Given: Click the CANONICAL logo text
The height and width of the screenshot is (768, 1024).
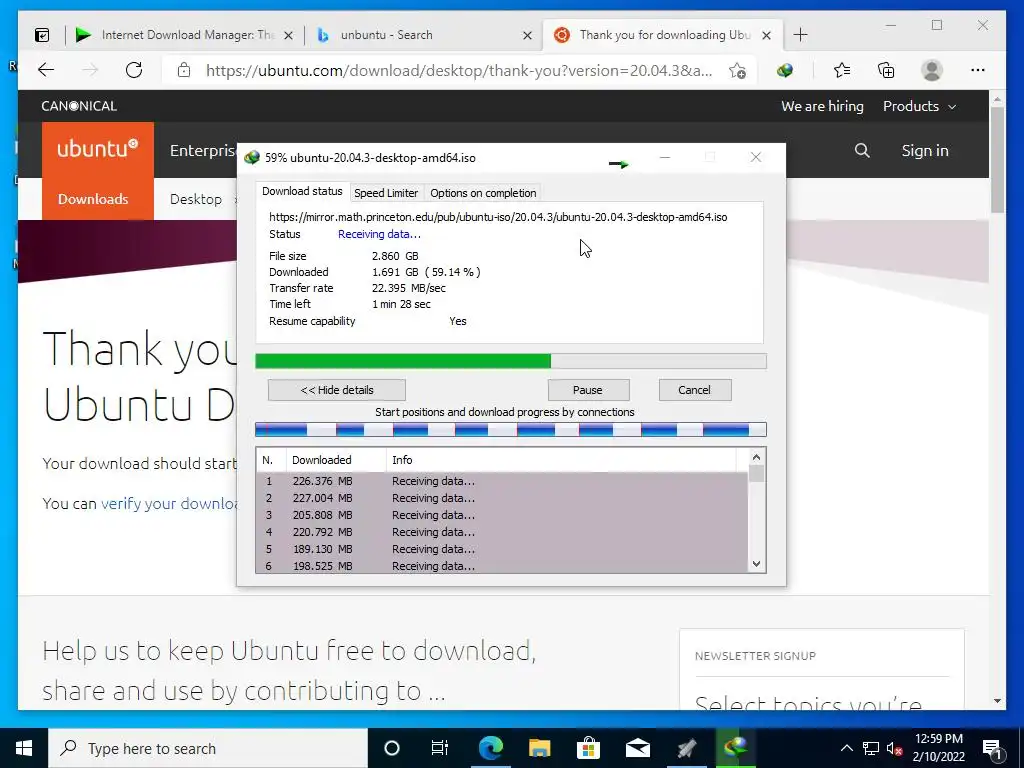Looking at the screenshot, I should tap(79, 106).
